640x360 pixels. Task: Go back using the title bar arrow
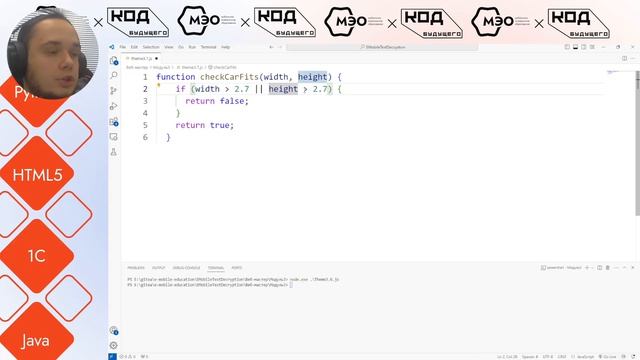(271, 47)
